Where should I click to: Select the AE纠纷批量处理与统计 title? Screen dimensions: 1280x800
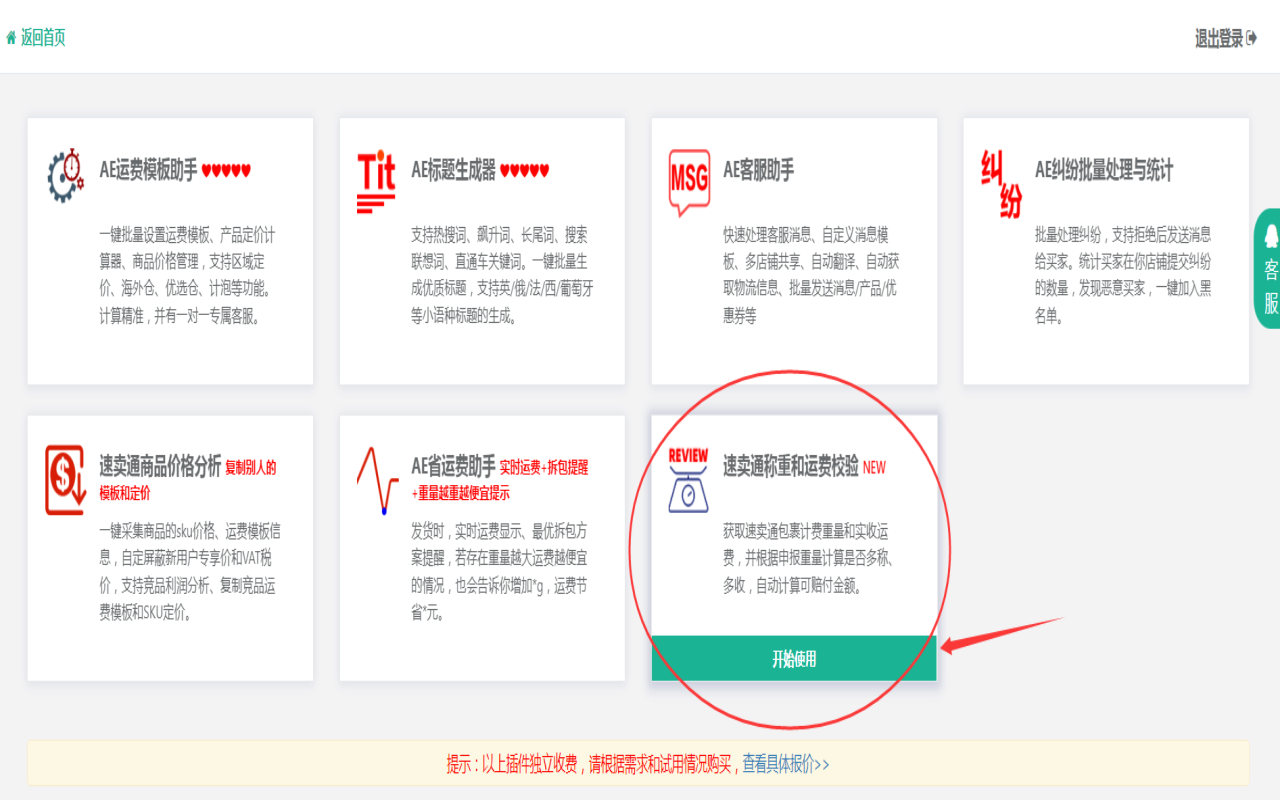(x=1104, y=170)
